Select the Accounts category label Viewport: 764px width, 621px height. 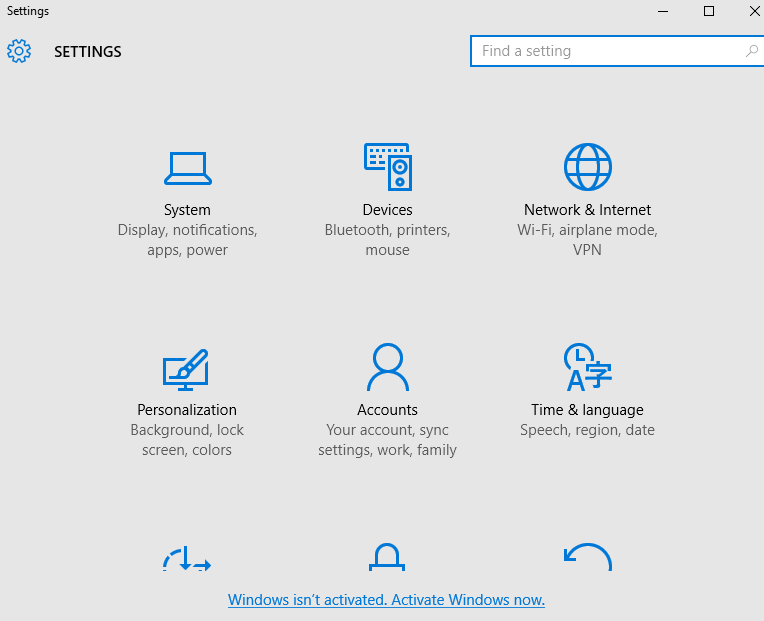(x=387, y=410)
